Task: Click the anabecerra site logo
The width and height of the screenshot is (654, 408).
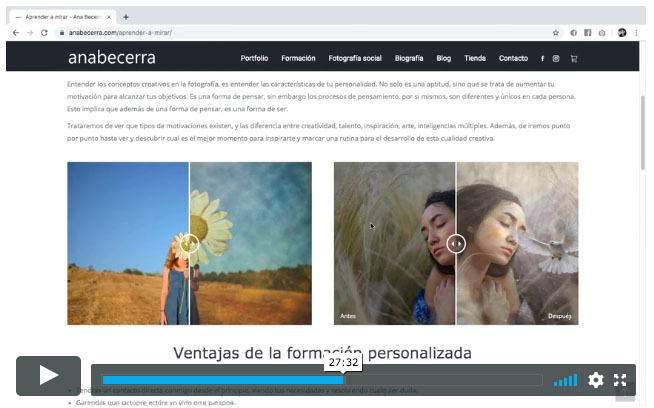Action: tap(111, 58)
